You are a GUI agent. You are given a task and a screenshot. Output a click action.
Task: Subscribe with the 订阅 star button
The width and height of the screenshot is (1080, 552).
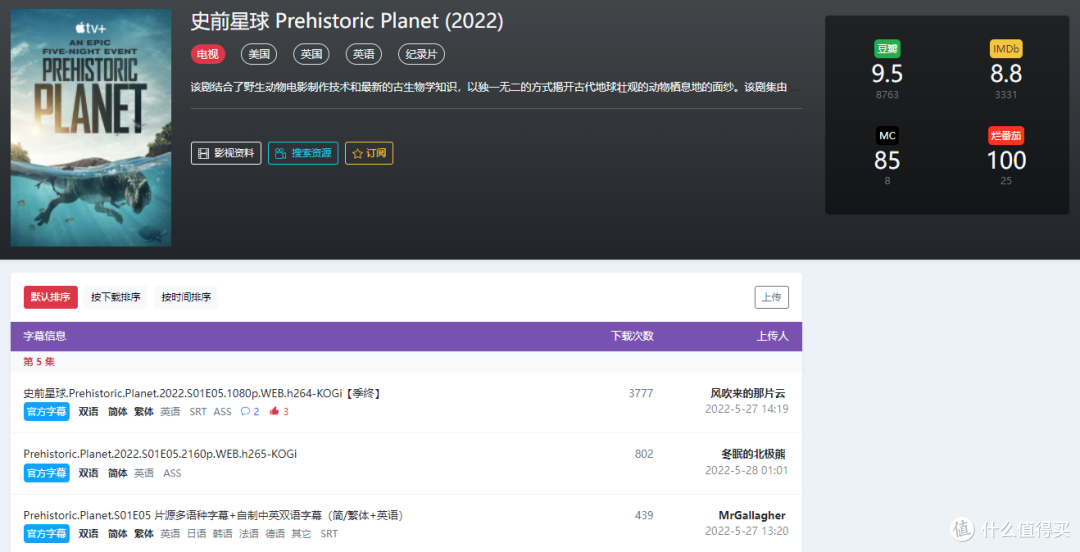click(x=369, y=153)
